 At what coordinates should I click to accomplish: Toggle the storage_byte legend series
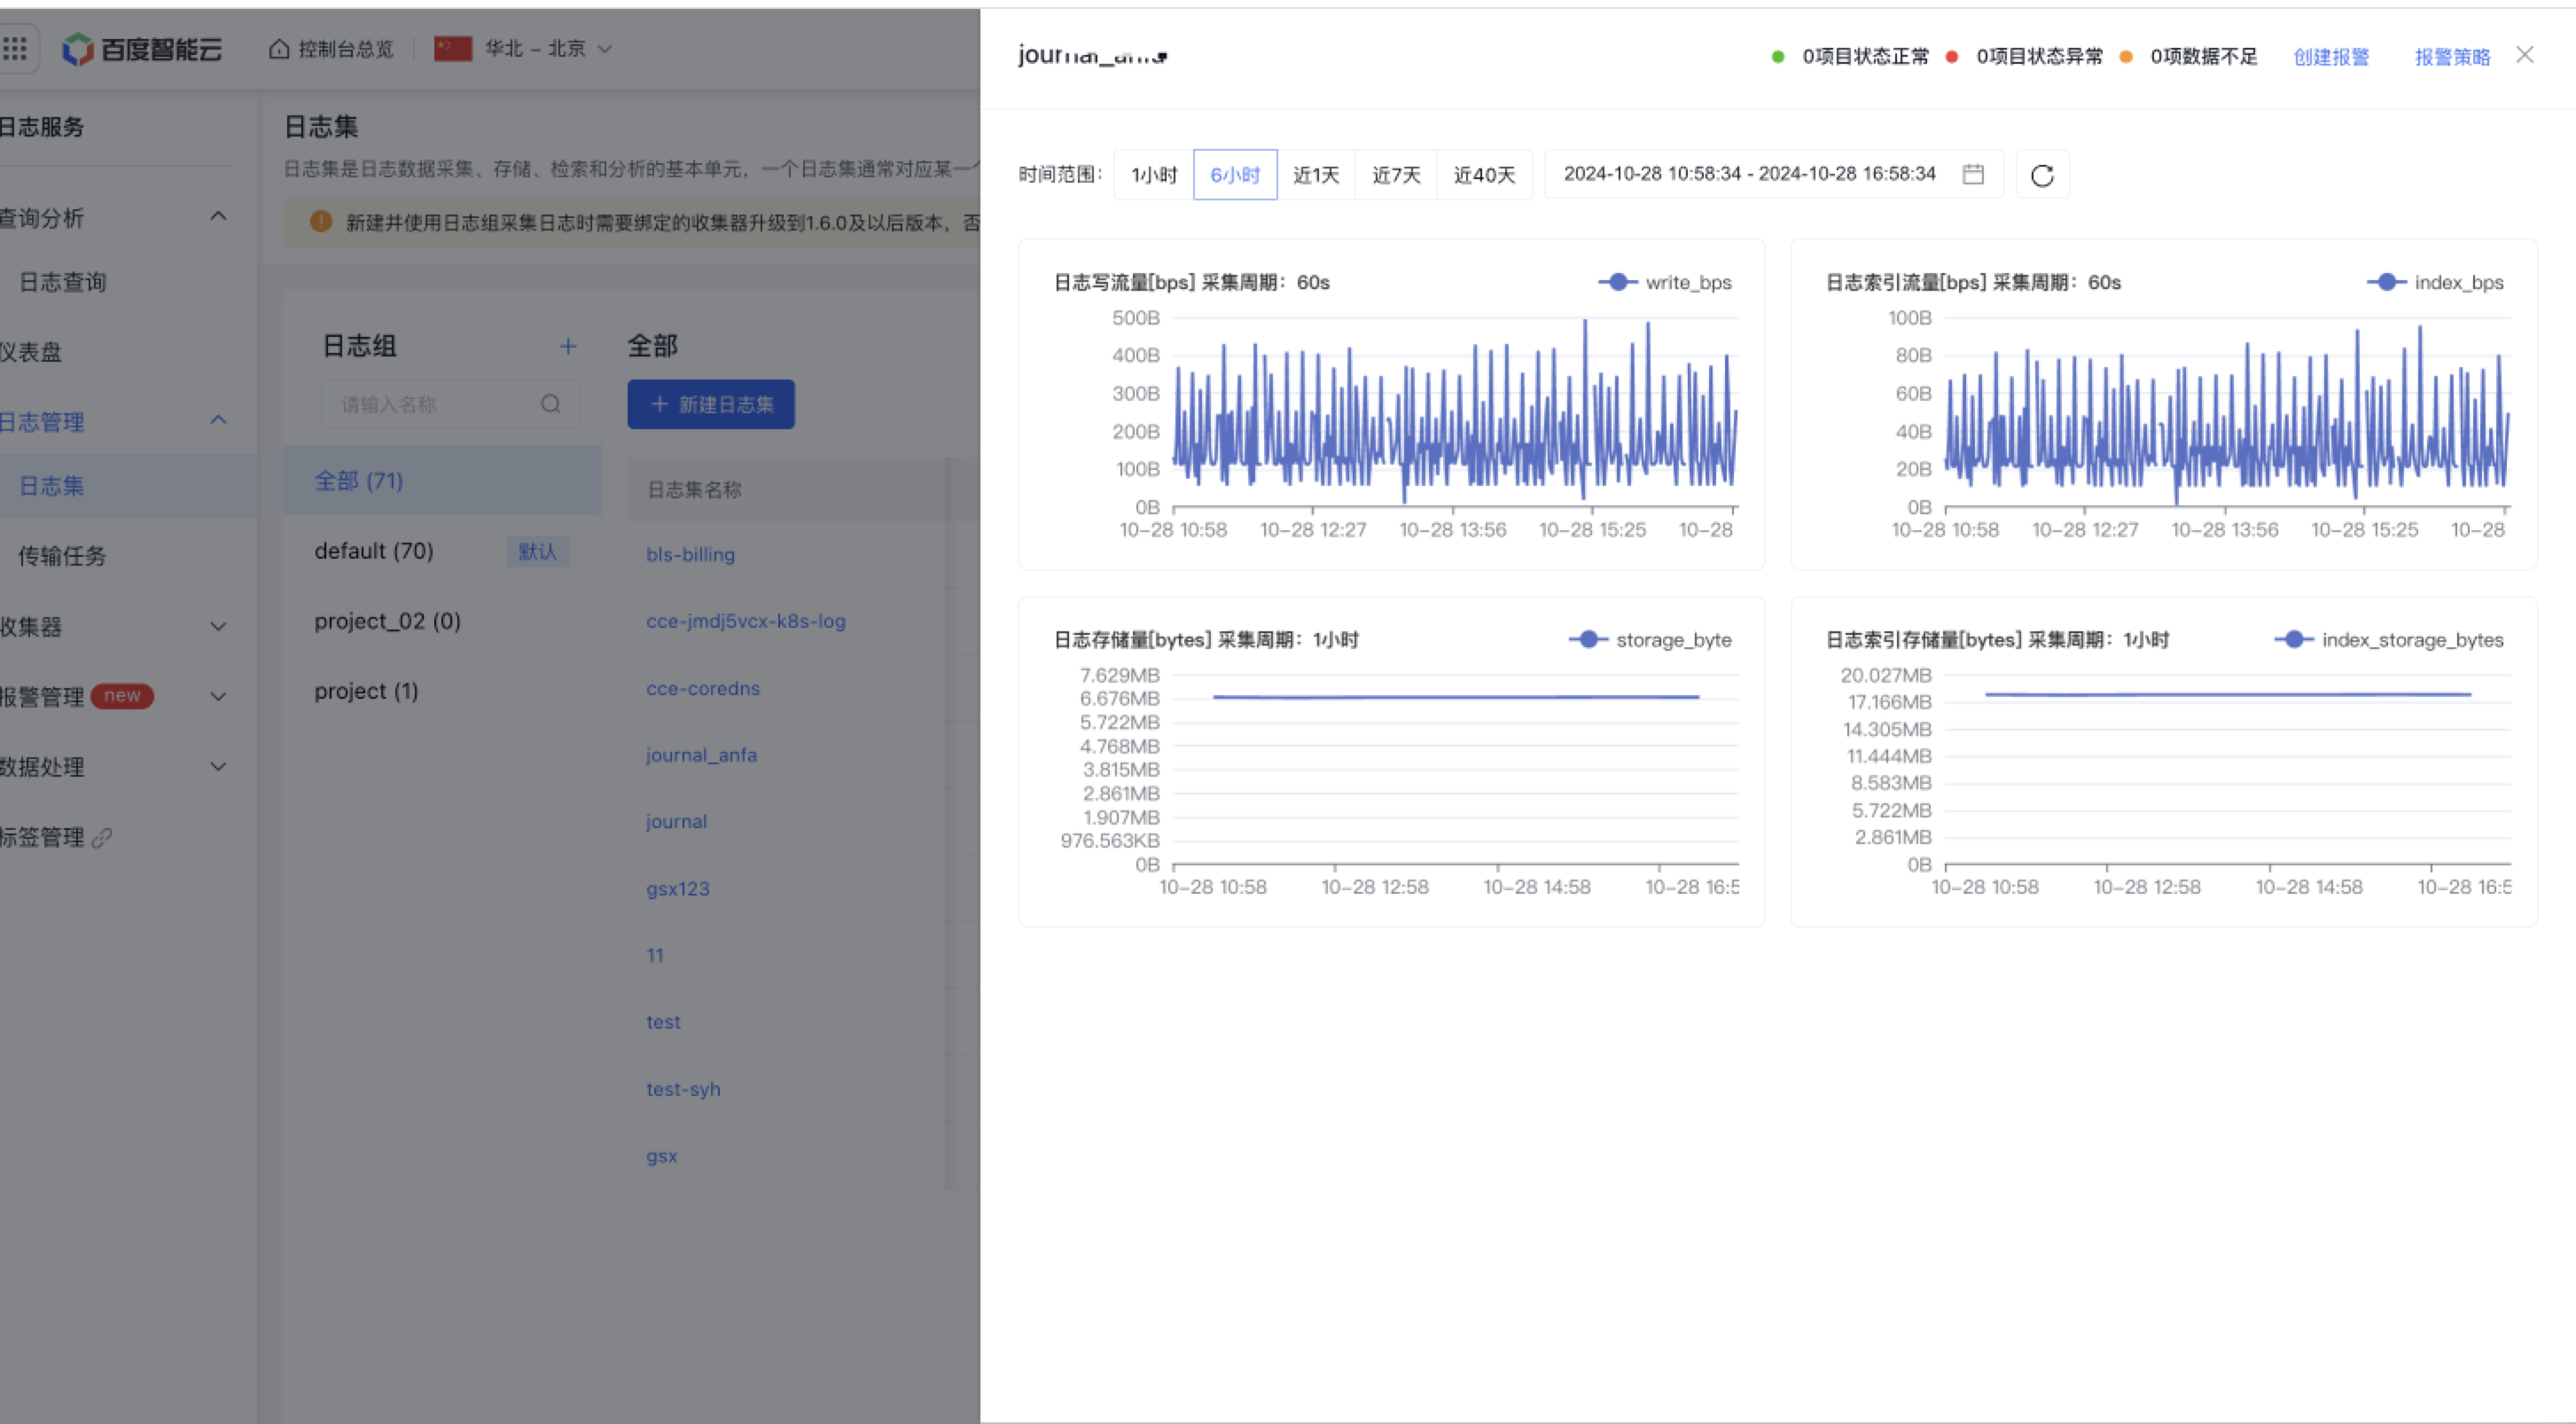1650,639
